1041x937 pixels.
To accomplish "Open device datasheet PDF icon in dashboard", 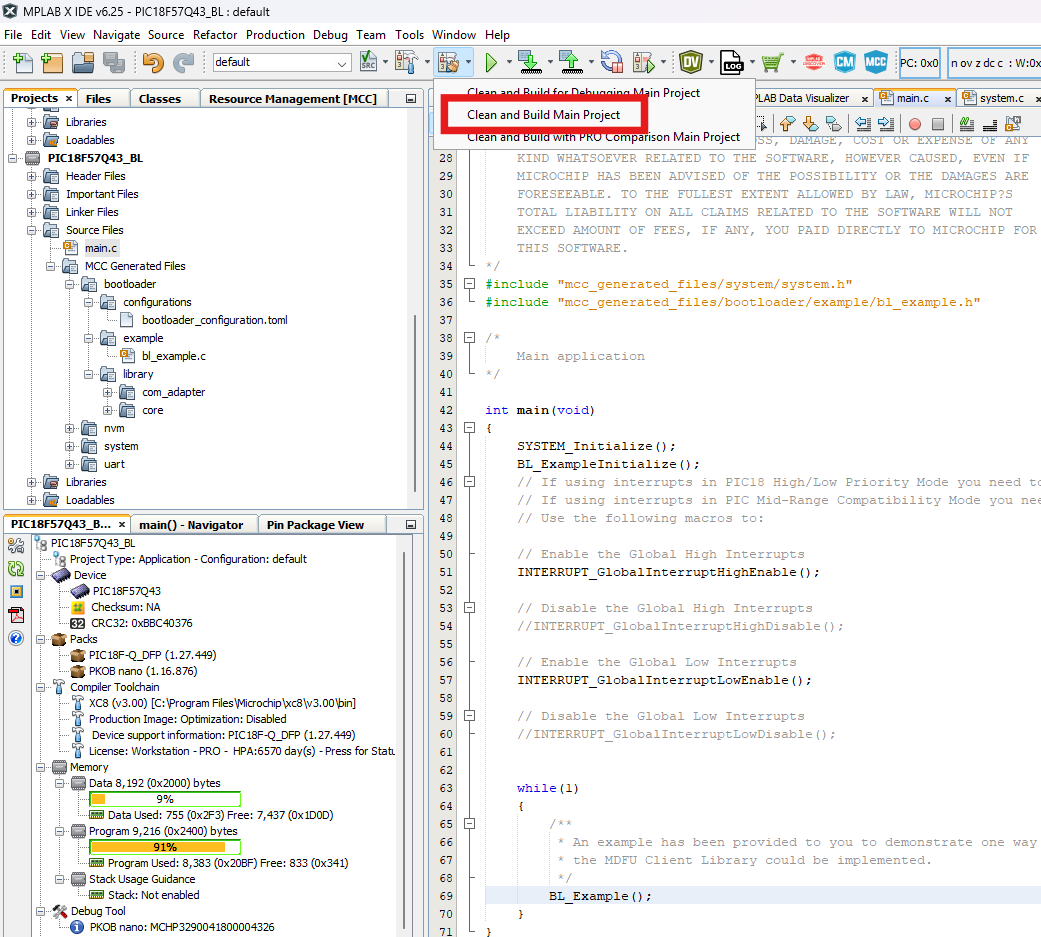I will point(16,614).
